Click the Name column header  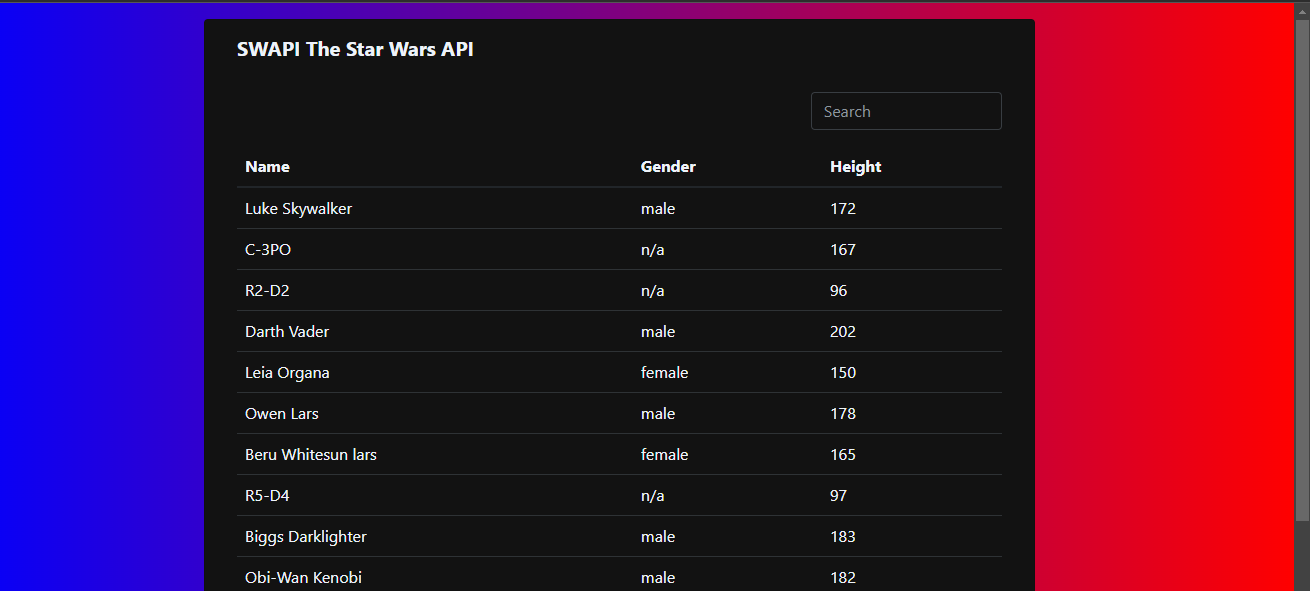267,167
